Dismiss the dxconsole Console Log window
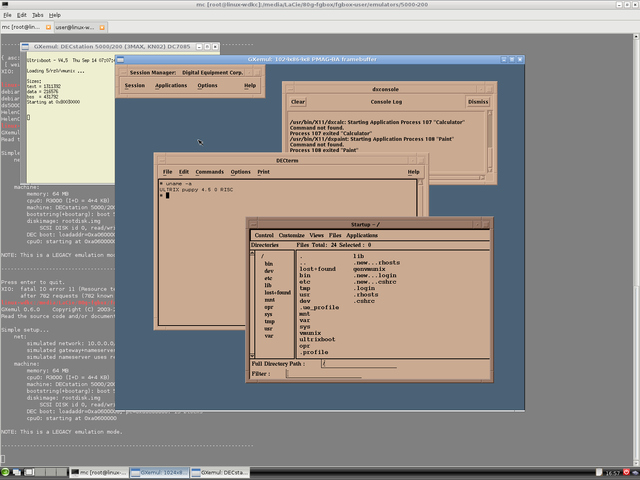This screenshot has height=480, width=640. pos(478,101)
